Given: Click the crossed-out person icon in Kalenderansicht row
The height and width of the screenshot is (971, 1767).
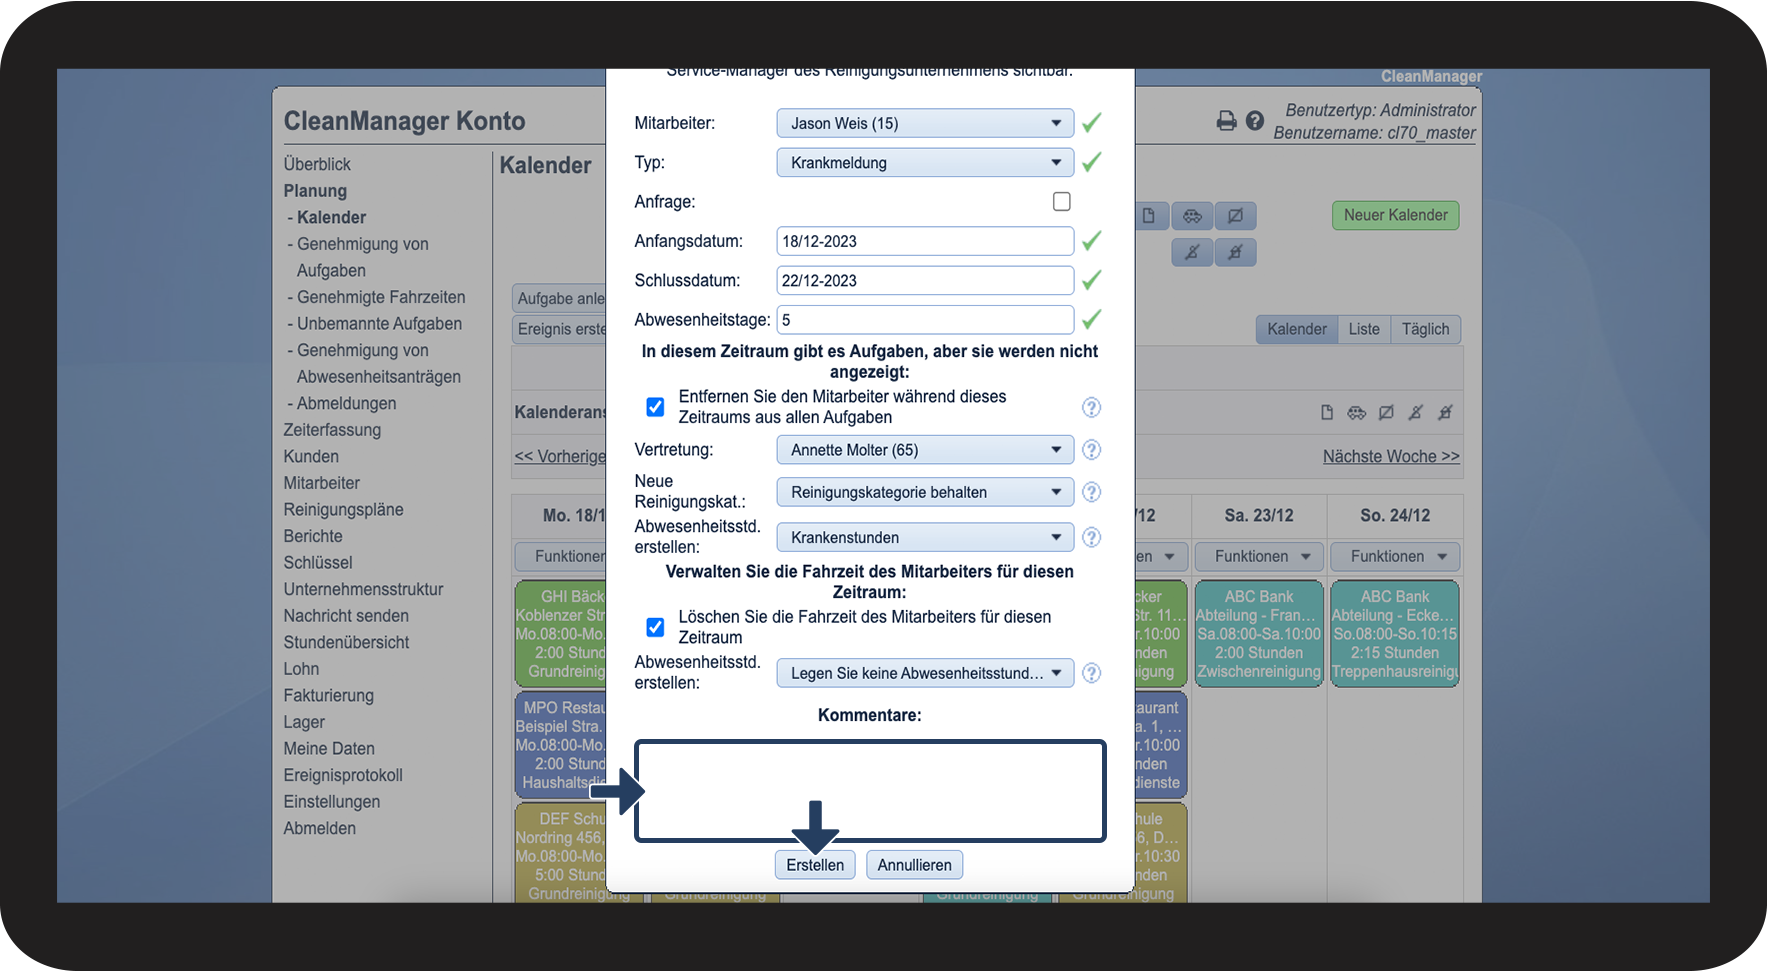Looking at the screenshot, I should [x=1416, y=412].
